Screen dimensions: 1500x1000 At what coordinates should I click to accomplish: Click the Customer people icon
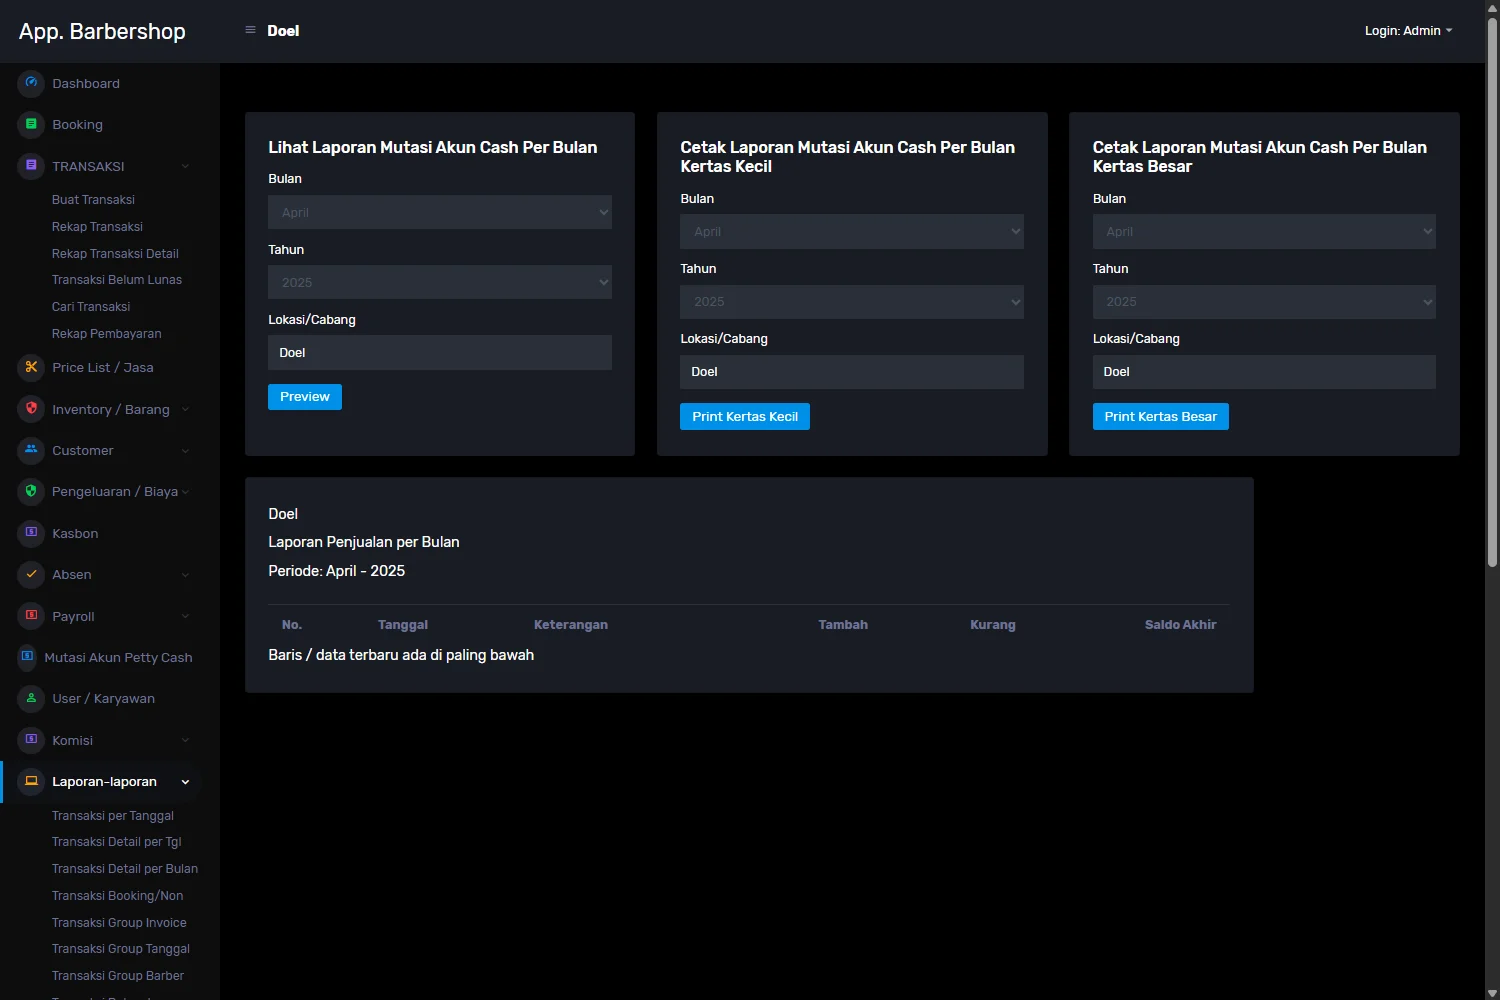coord(31,450)
